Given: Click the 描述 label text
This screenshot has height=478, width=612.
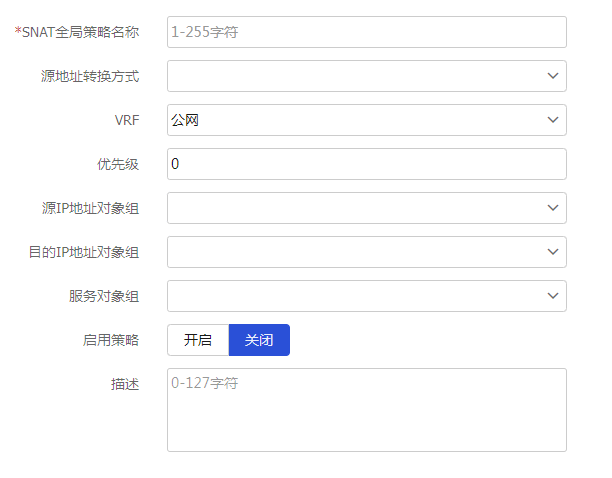Looking at the screenshot, I should pyautogui.click(x=125, y=384).
